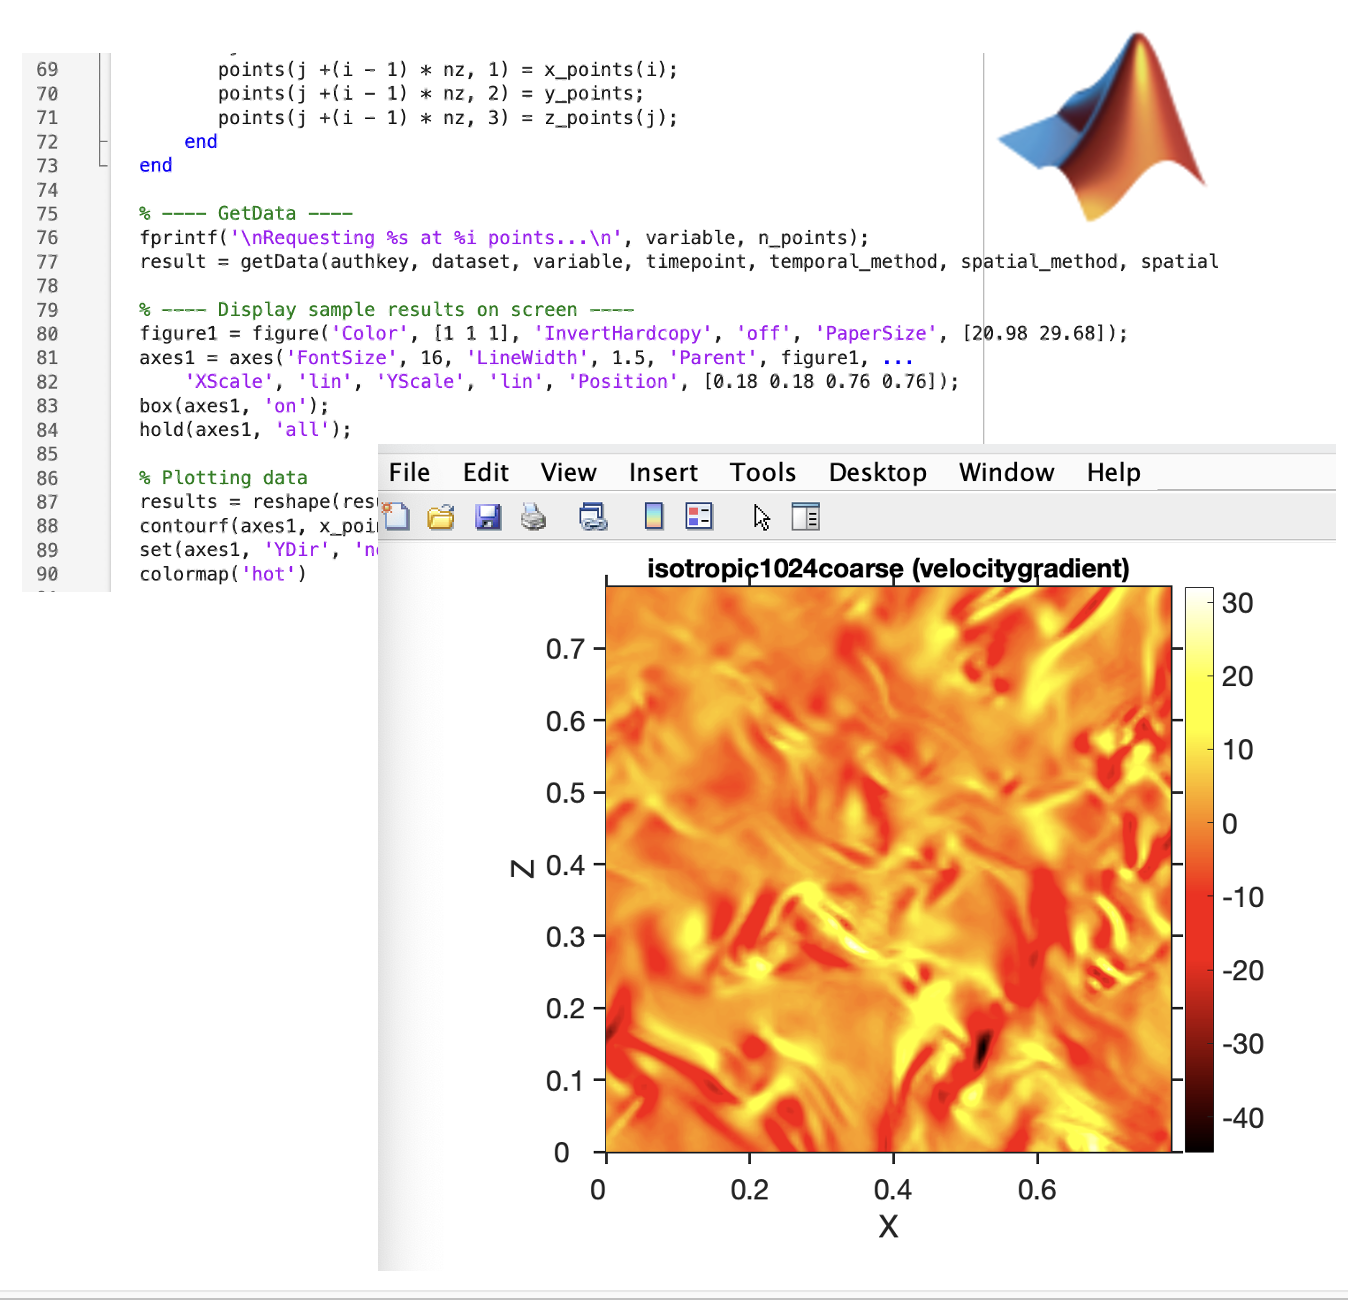Screen dimensions: 1348x1300
Task: Insert a colorbar using its toolbar icon
Action: (x=652, y=517)
